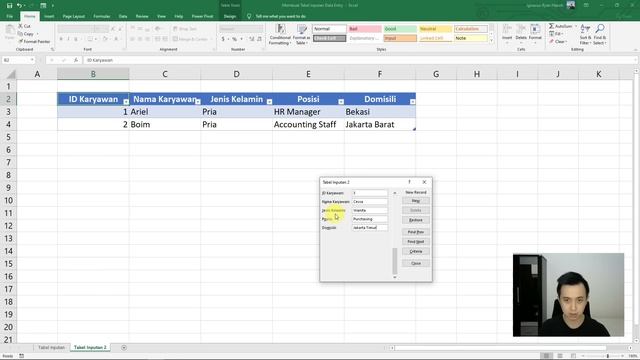Screen dimensions: 640x360
Task: Click the Paste icon
Action: (x=10, y=32)
